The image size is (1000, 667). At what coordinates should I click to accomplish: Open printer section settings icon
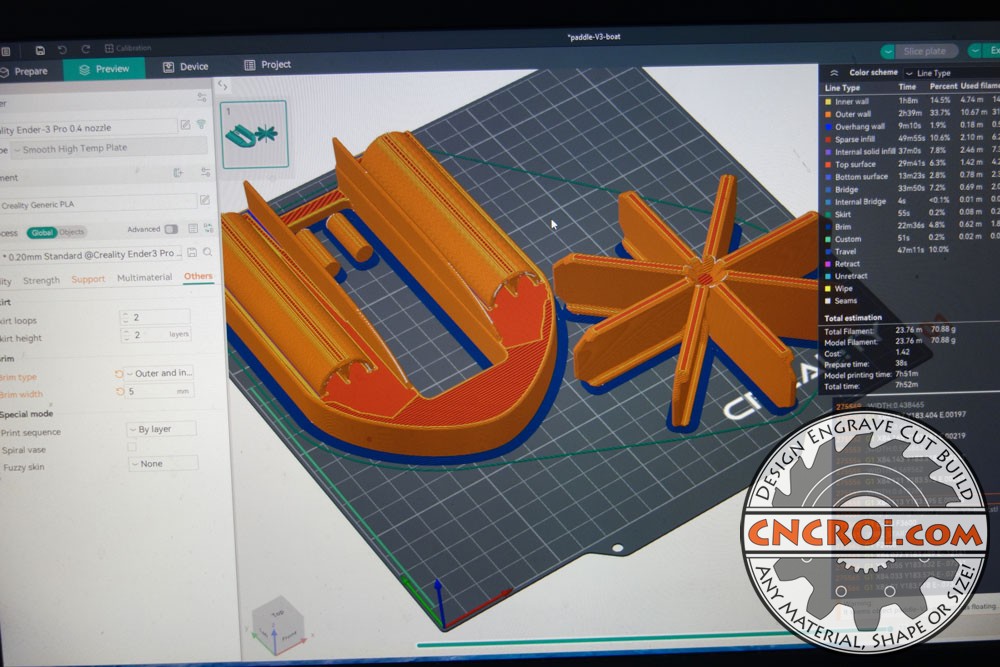click(202, 97)
